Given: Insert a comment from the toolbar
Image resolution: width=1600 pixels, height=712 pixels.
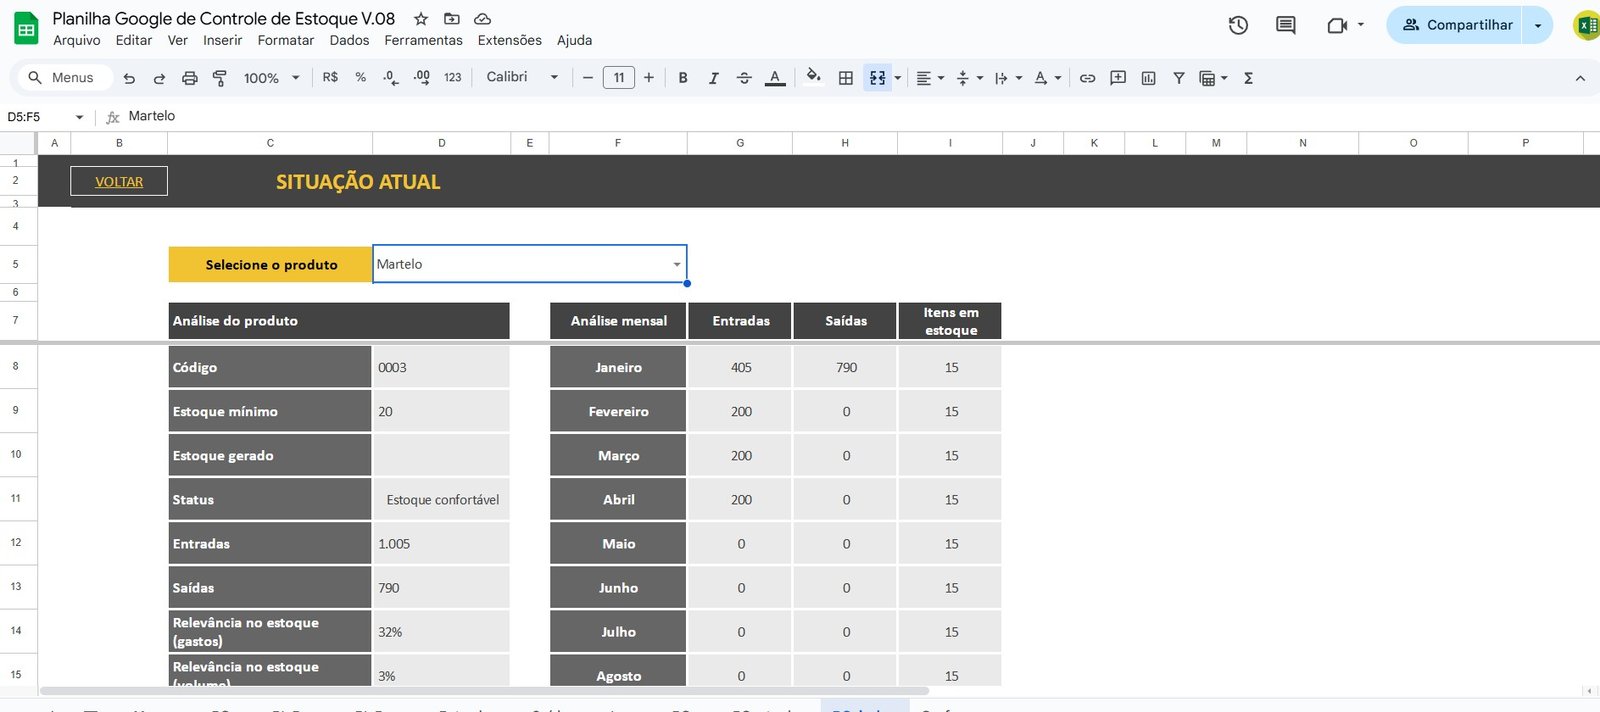Looking at the screenshot, I should 1118,78.
